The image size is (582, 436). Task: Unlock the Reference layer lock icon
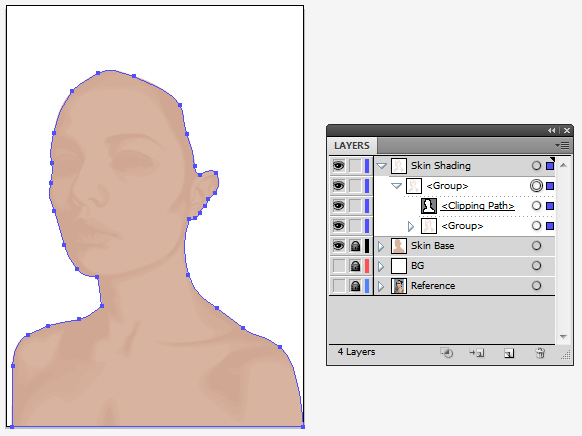[x=355, y=286]
